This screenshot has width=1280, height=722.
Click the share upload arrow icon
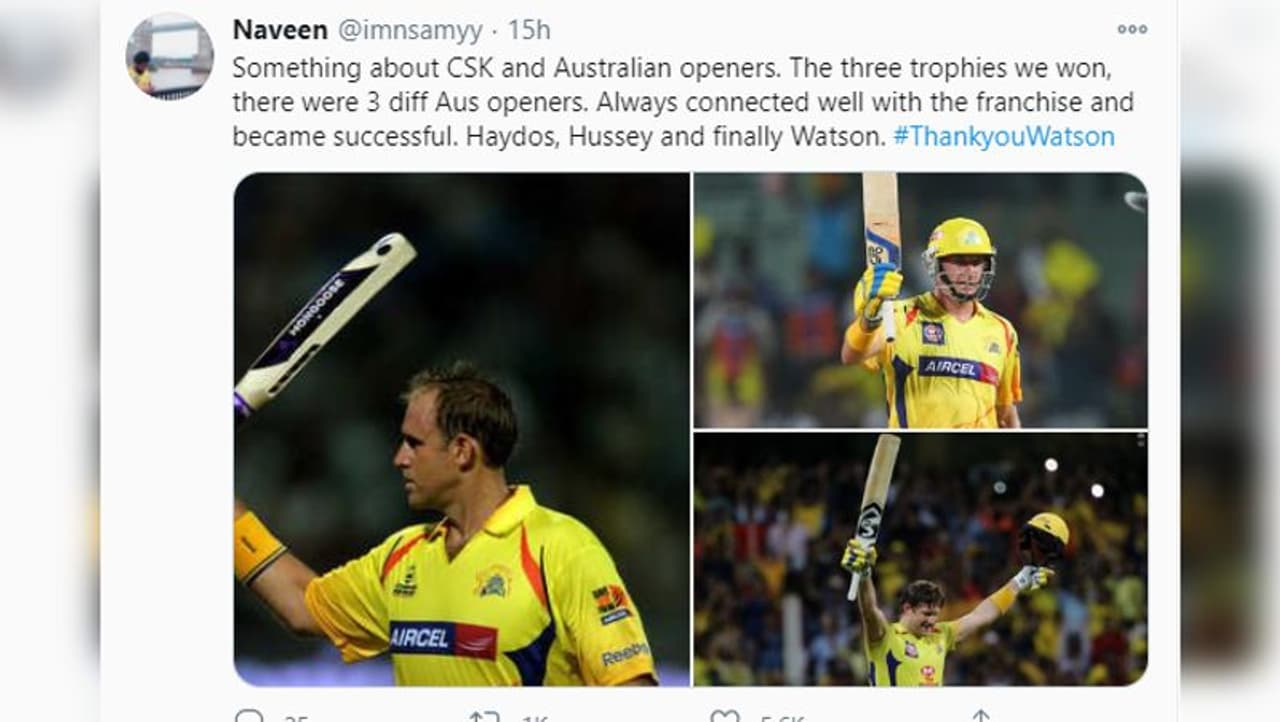(981, 716)
